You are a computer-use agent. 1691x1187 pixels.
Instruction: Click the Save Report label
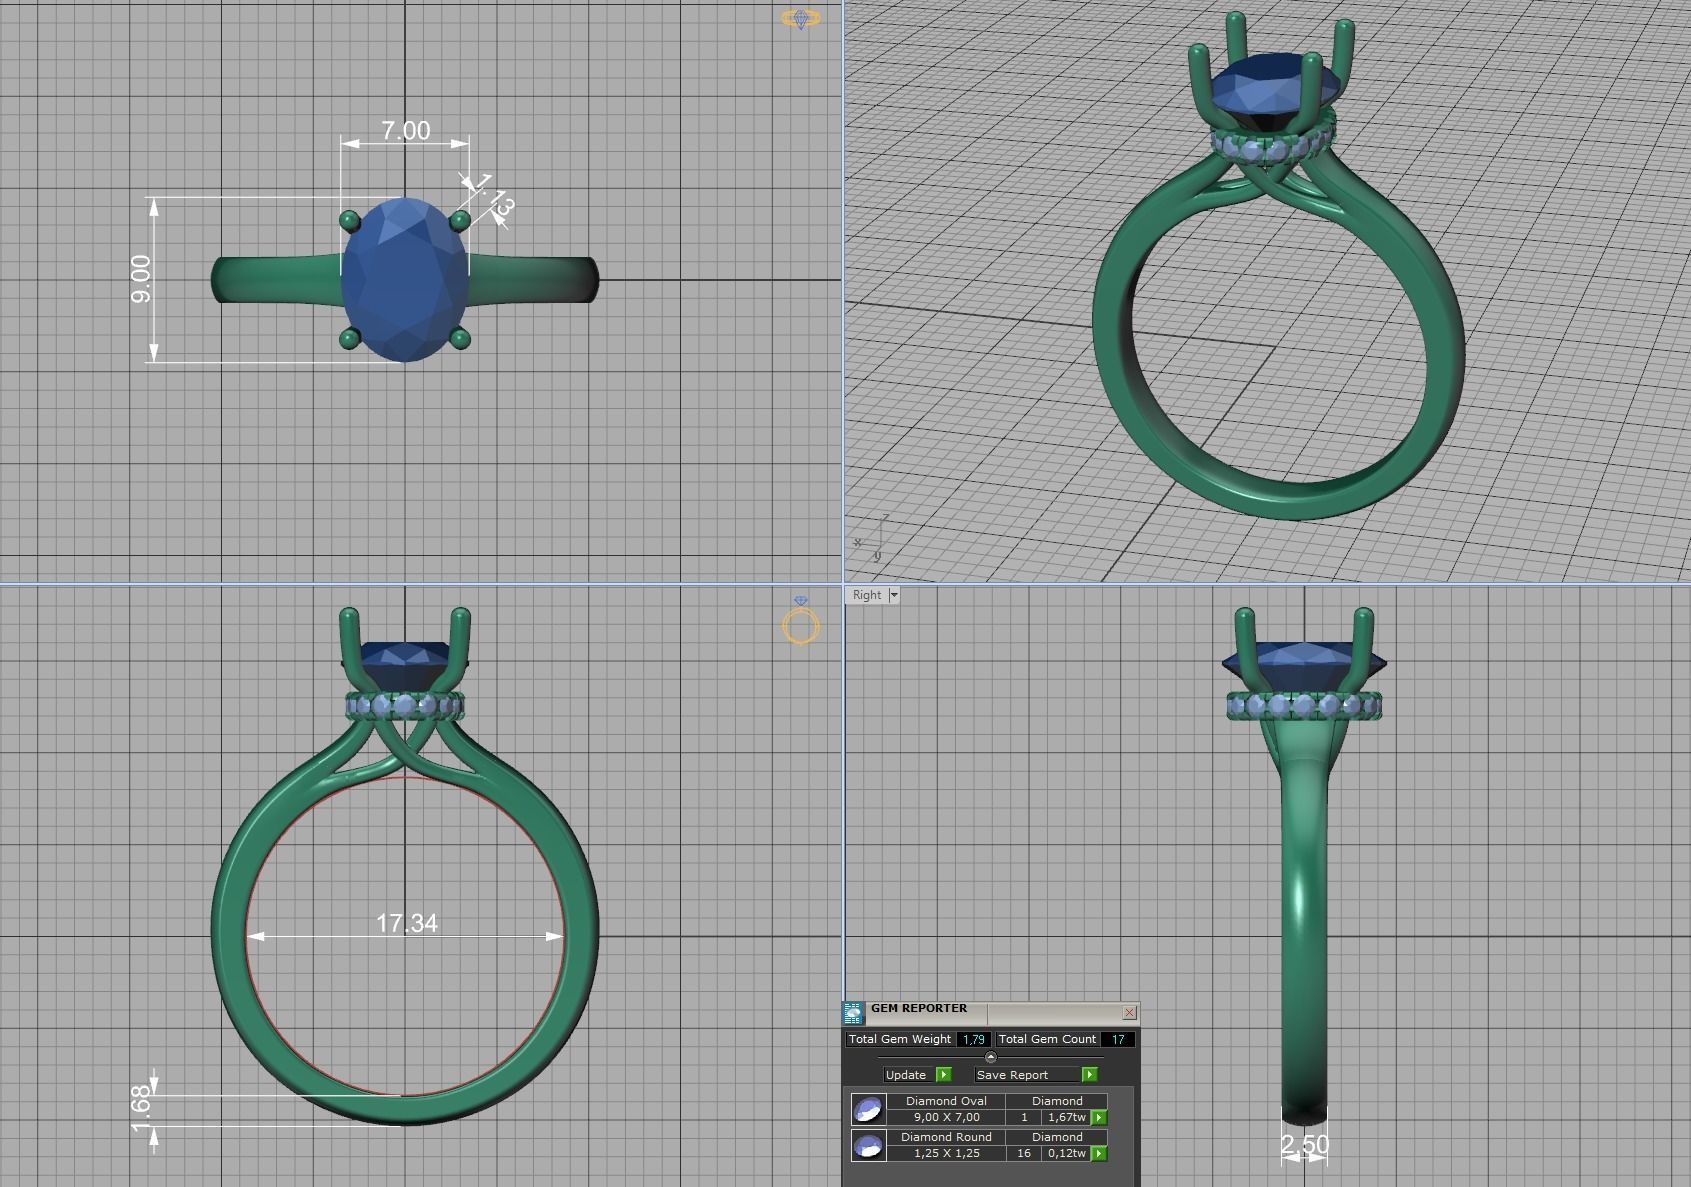pyautogui.click(x=1012, y=1075)
